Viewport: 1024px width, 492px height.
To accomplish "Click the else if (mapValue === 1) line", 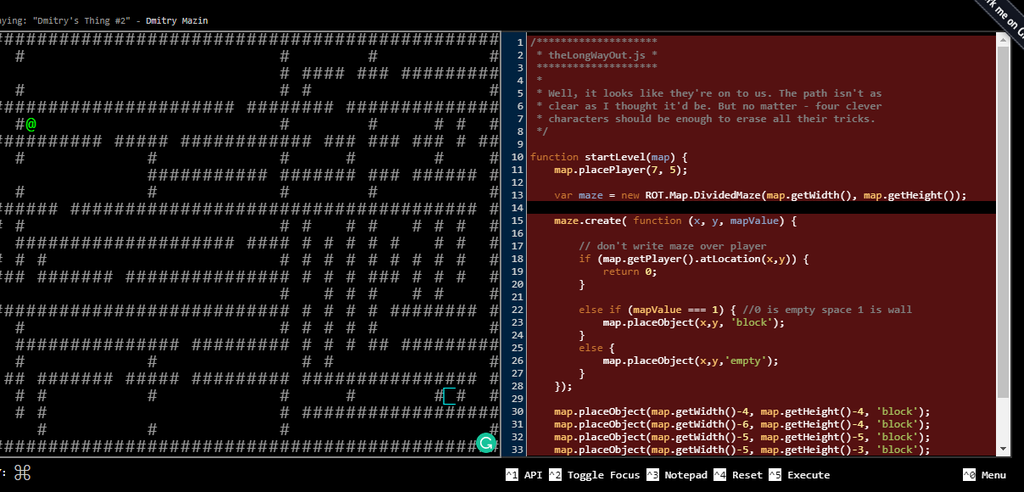I will [x=745, y=310].
